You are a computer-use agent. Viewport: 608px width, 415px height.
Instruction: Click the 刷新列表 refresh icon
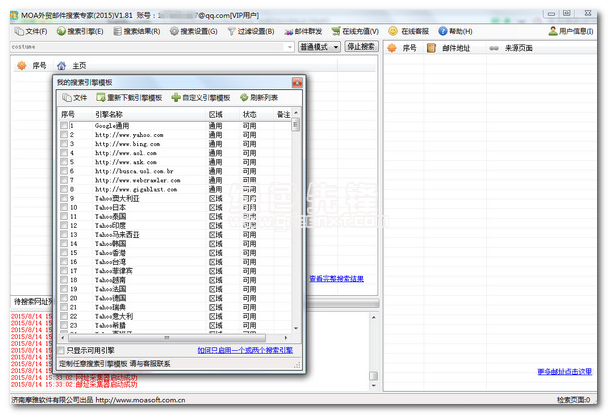[244, 98]
